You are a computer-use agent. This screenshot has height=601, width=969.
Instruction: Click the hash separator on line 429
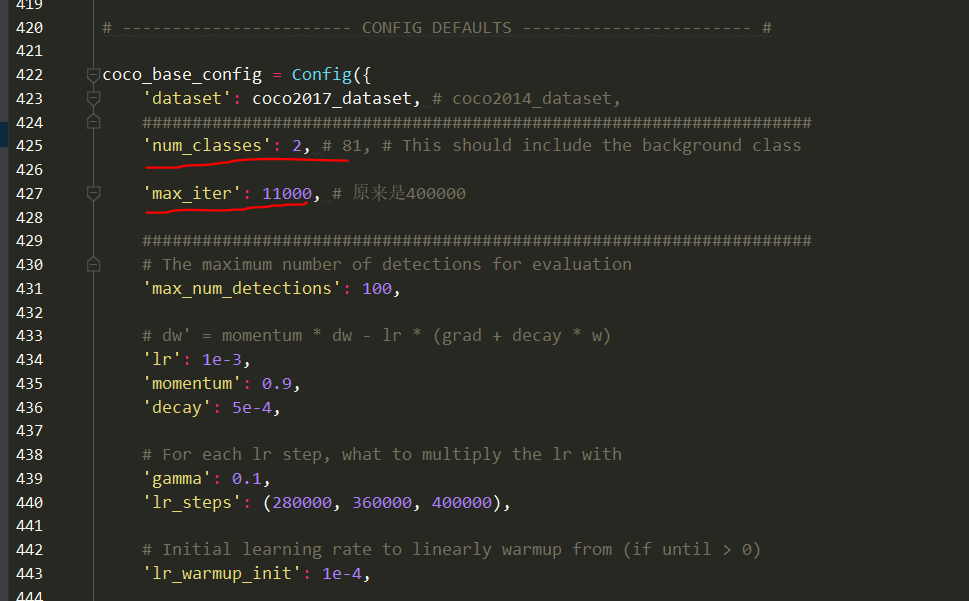point(476,240)
